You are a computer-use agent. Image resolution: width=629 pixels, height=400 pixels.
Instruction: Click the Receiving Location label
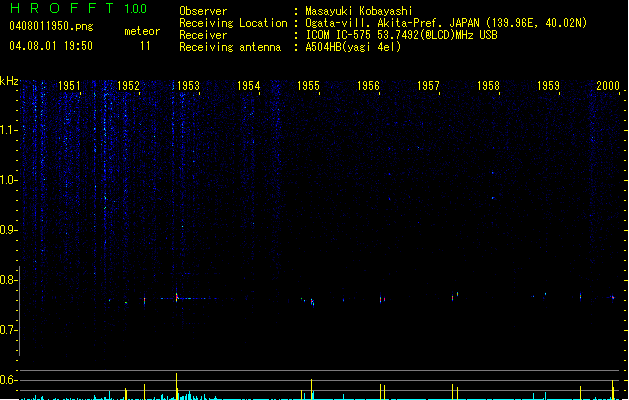233,23
